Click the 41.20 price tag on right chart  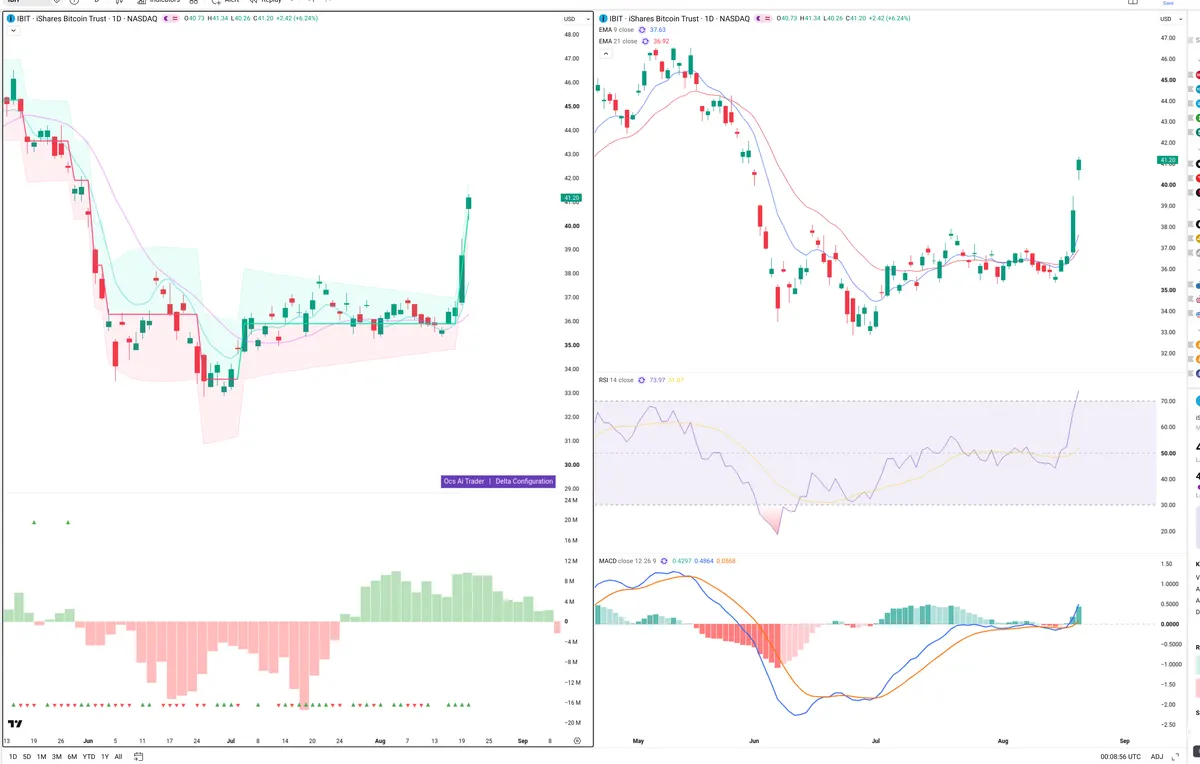pyautogui.click(x=1168, y=160)
